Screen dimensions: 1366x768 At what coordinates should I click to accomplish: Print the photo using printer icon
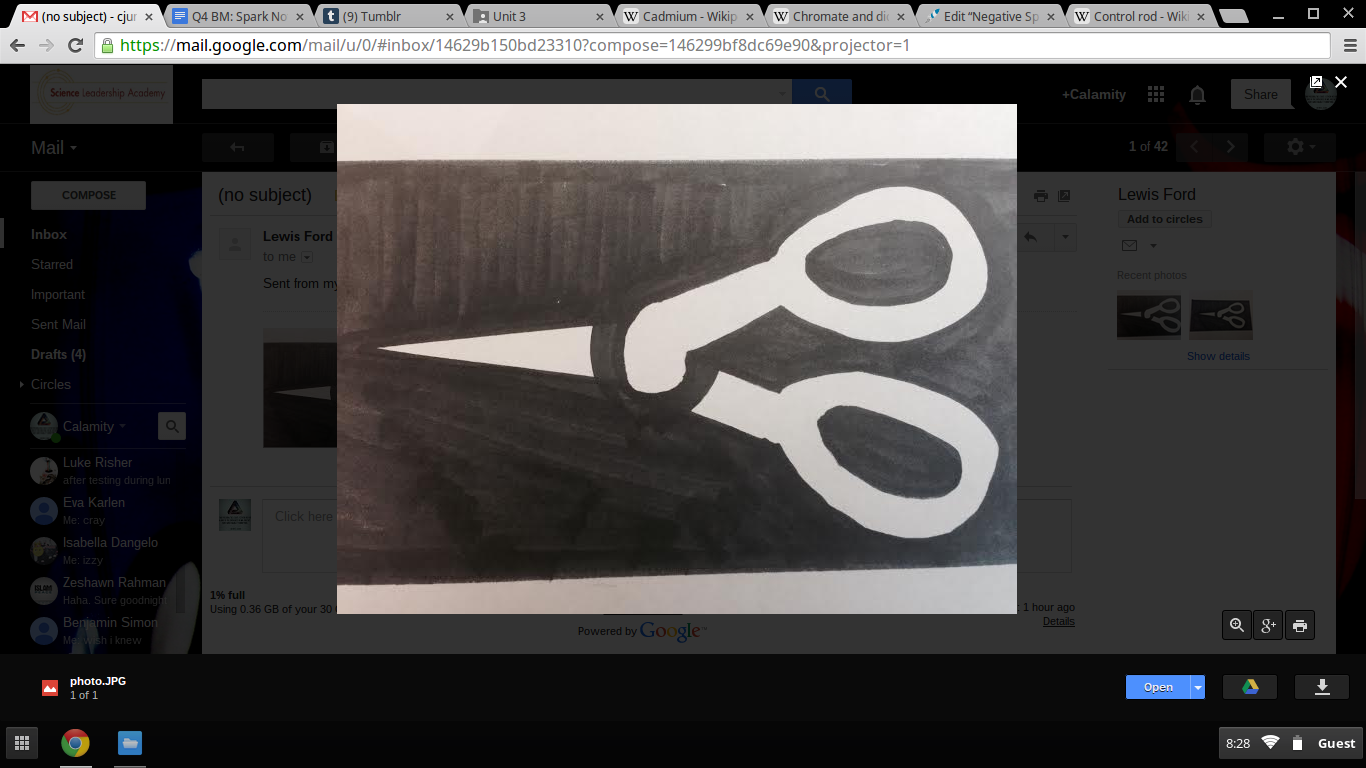click(x=1299, y=625)
